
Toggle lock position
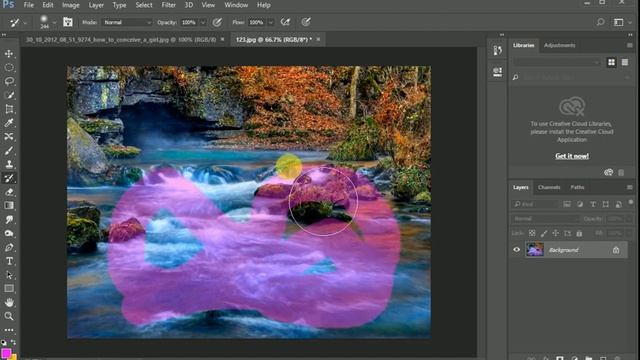click(556, 233)
